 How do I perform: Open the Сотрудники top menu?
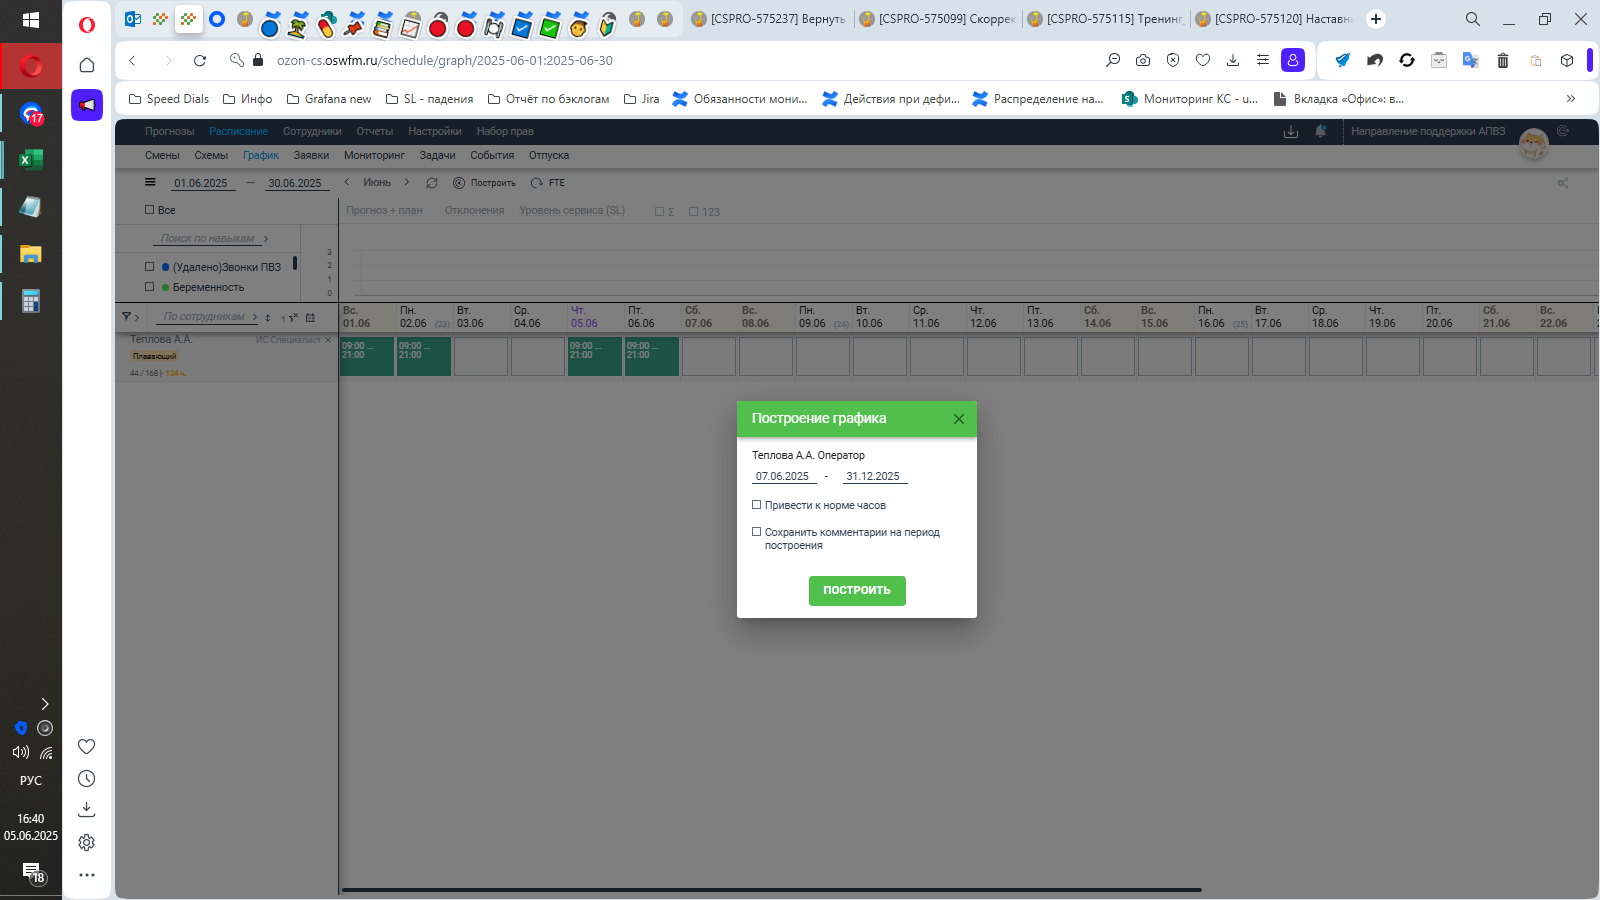312,131
